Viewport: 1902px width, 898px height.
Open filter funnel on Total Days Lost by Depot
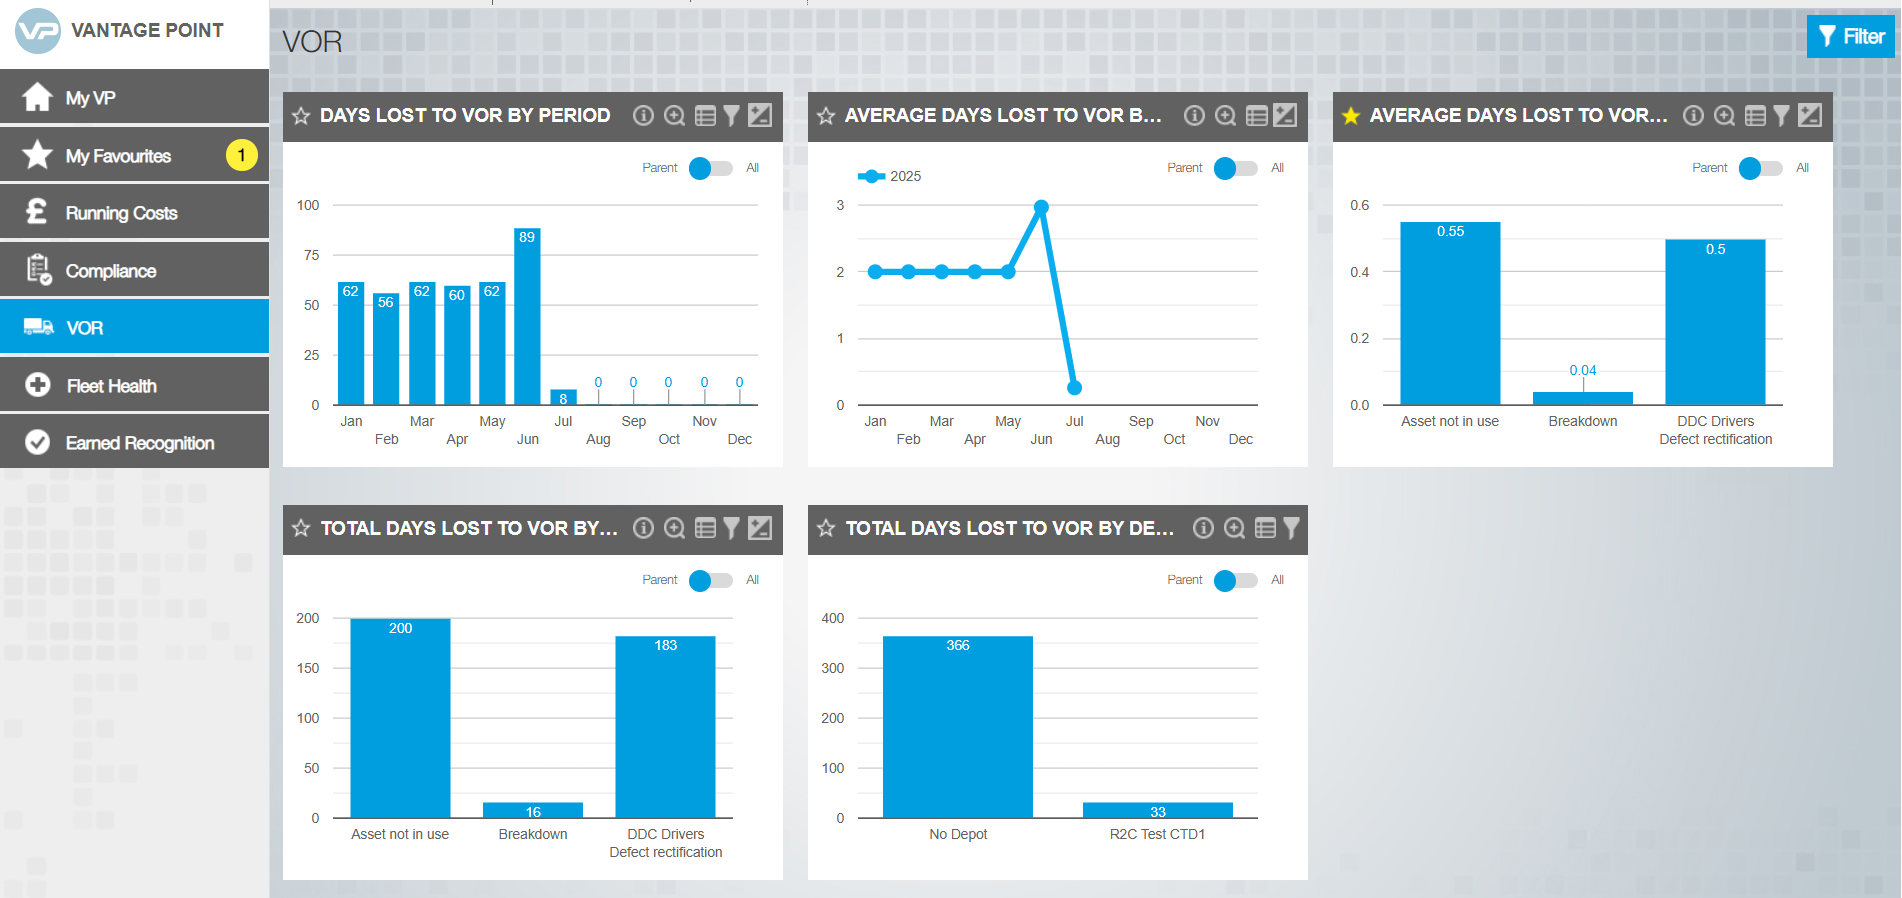coord(1291,528)
